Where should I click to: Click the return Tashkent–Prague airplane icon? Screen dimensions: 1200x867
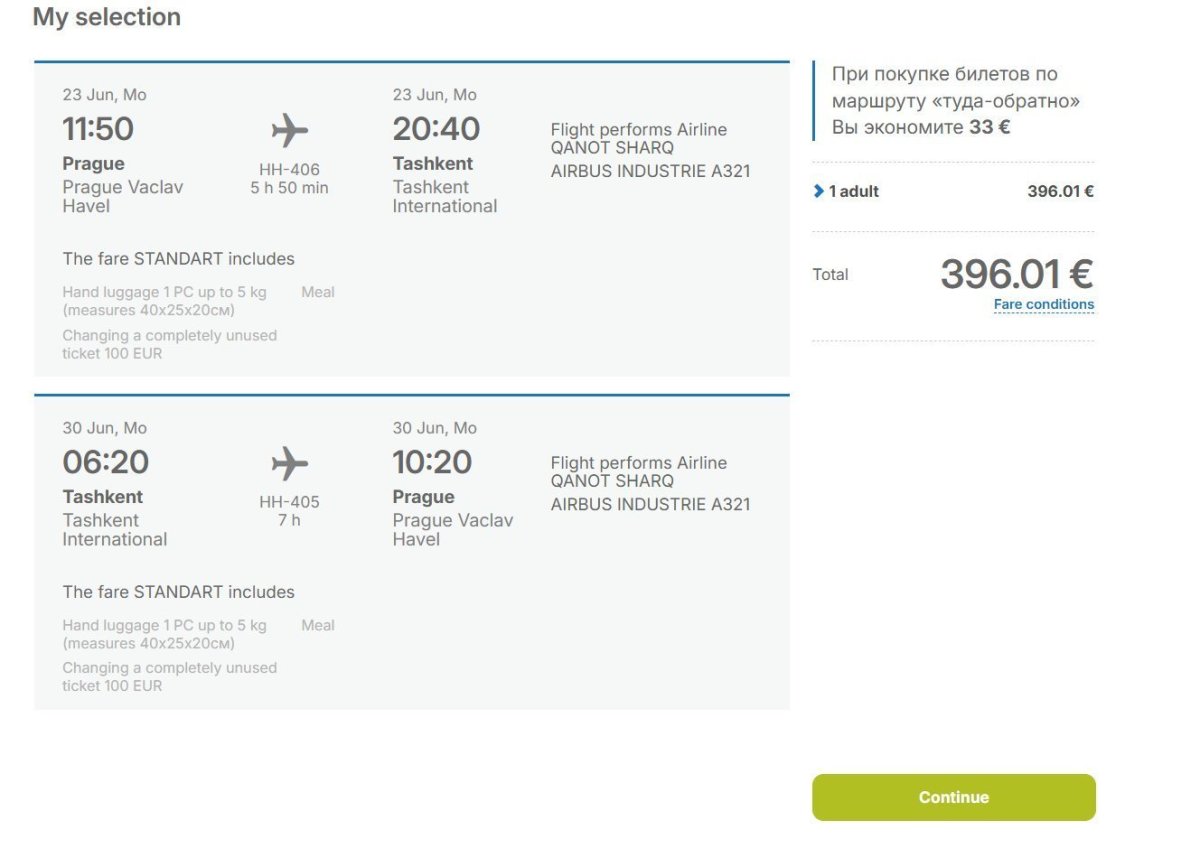point(289,463)
